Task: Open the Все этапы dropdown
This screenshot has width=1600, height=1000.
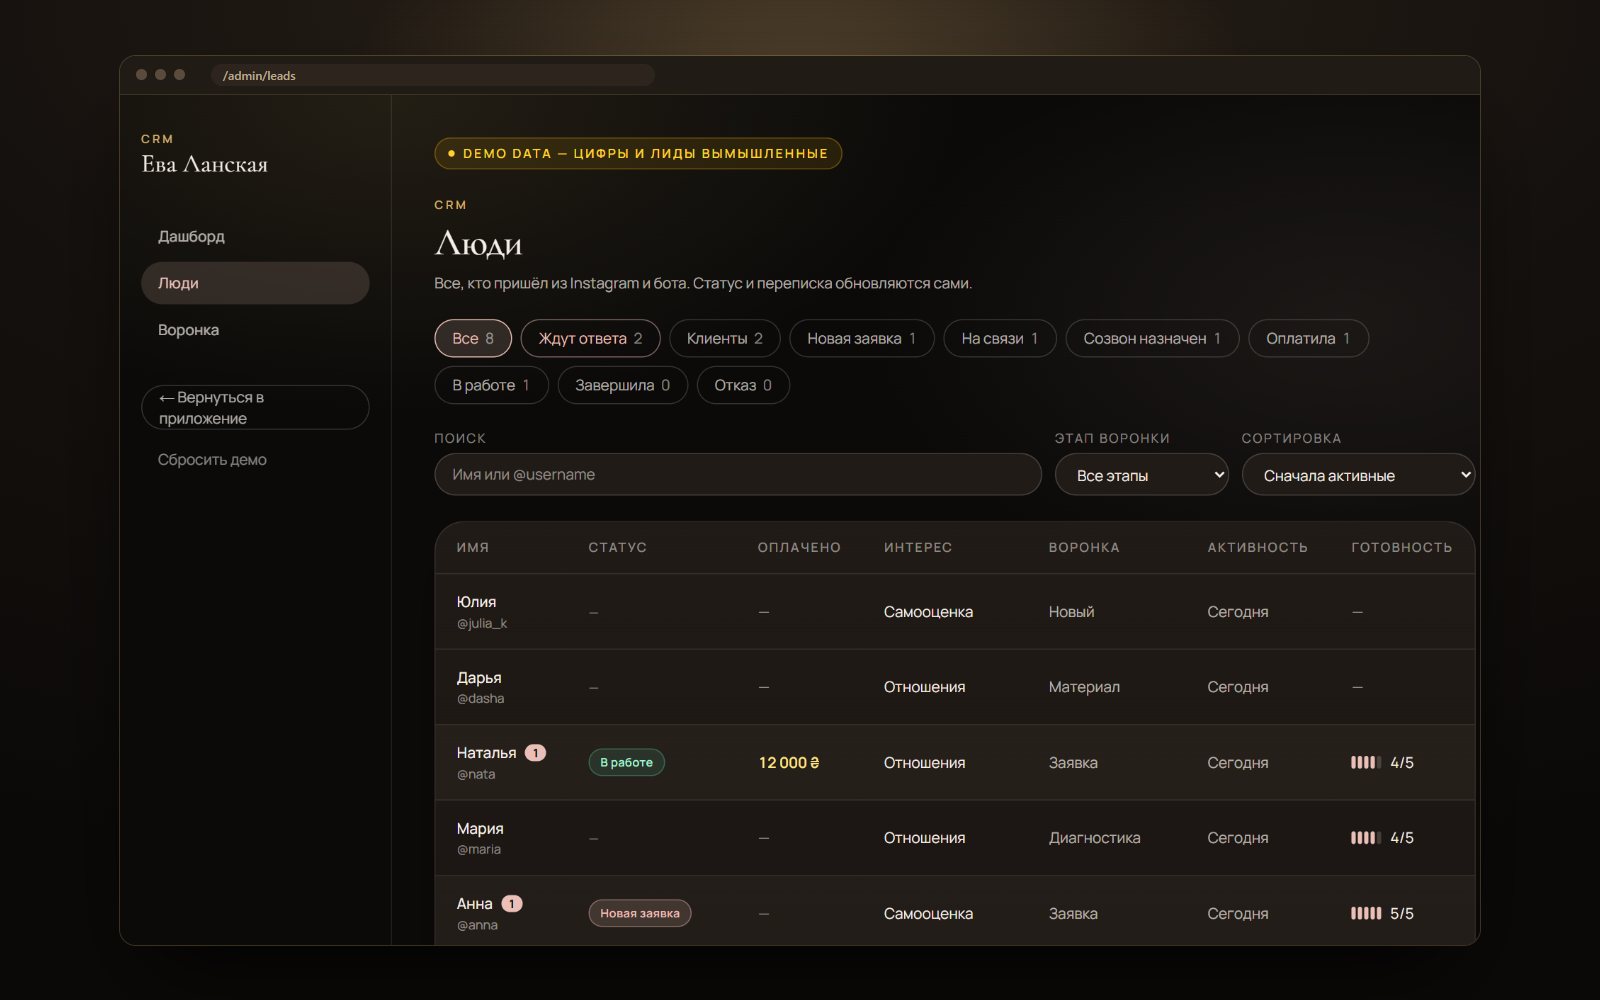Action: coord(1142,475)
